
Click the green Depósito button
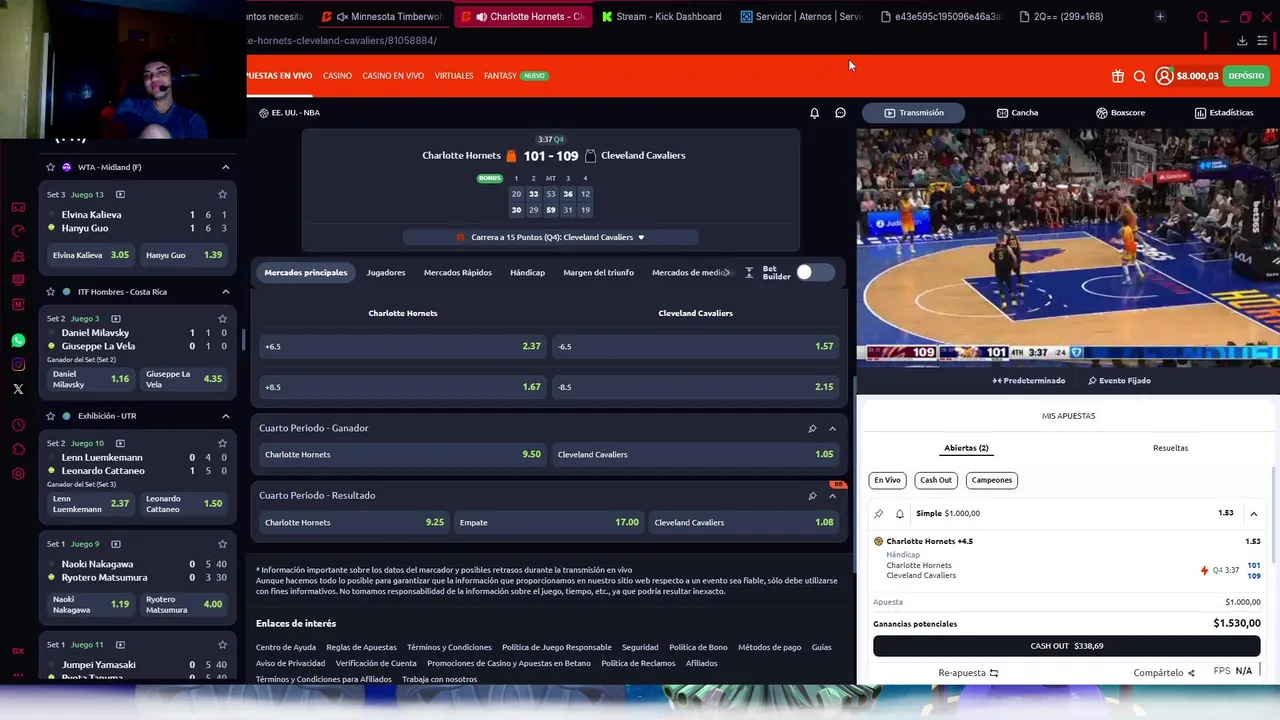[x=1246, y=76]
